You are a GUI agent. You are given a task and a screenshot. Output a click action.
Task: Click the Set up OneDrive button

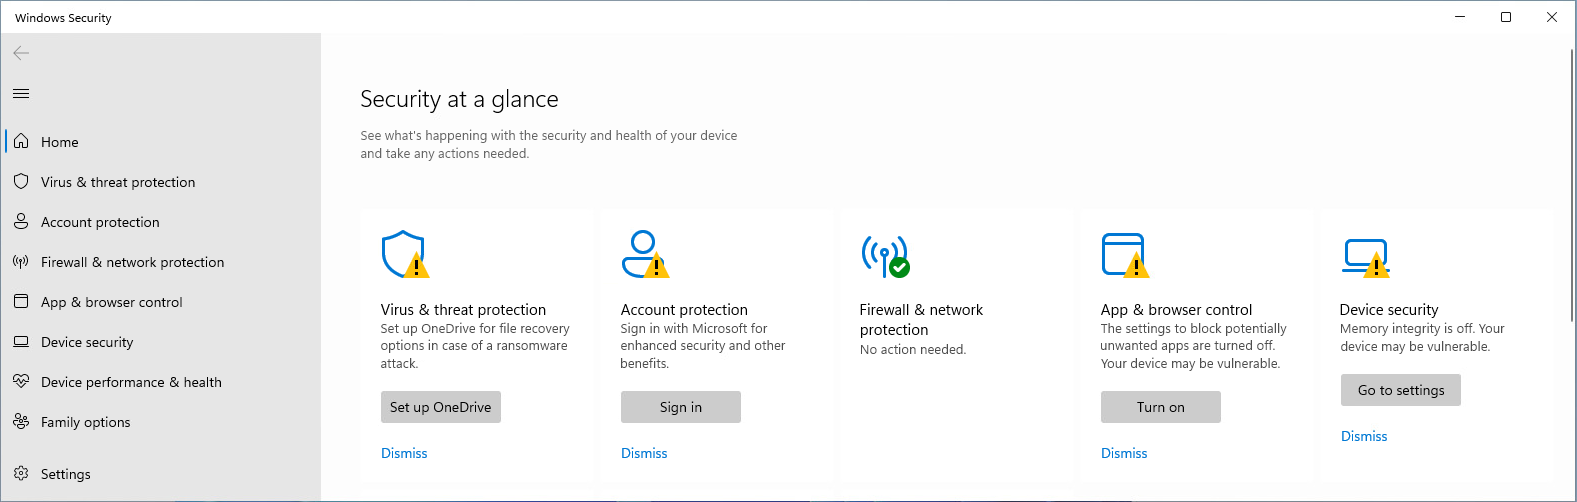441,407
